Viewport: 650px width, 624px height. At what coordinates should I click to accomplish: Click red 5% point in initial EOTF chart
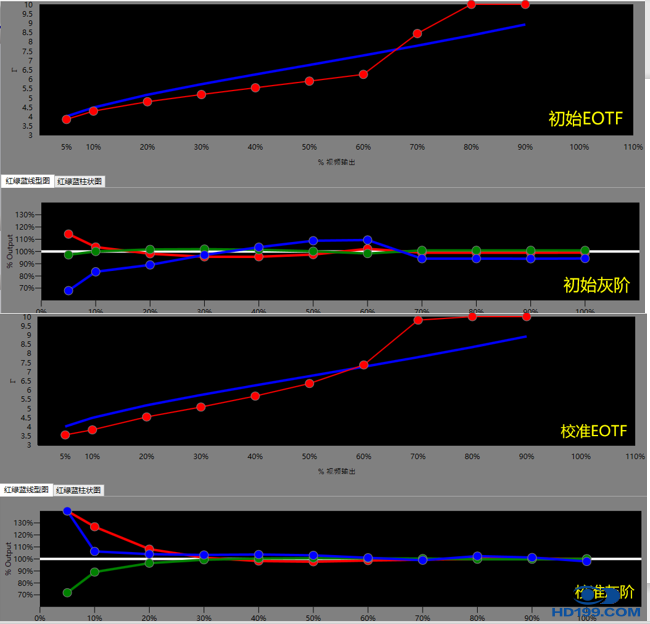tap(67, 119)
